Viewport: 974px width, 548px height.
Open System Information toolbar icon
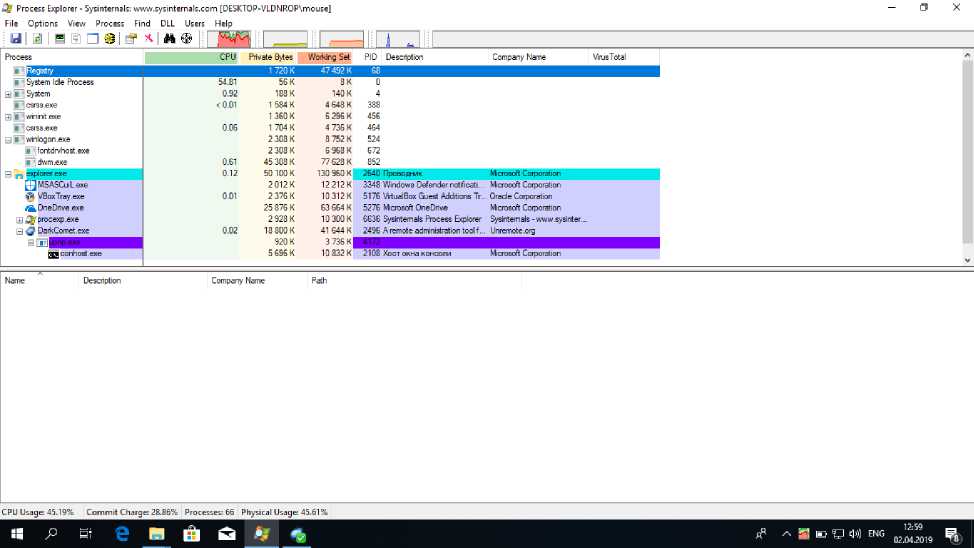tap(60, 39)
